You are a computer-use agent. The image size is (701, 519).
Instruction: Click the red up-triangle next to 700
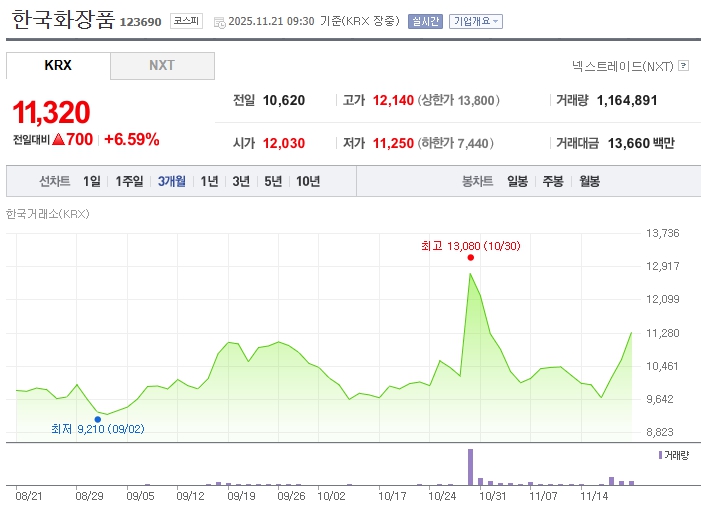[x=58, y=139]
